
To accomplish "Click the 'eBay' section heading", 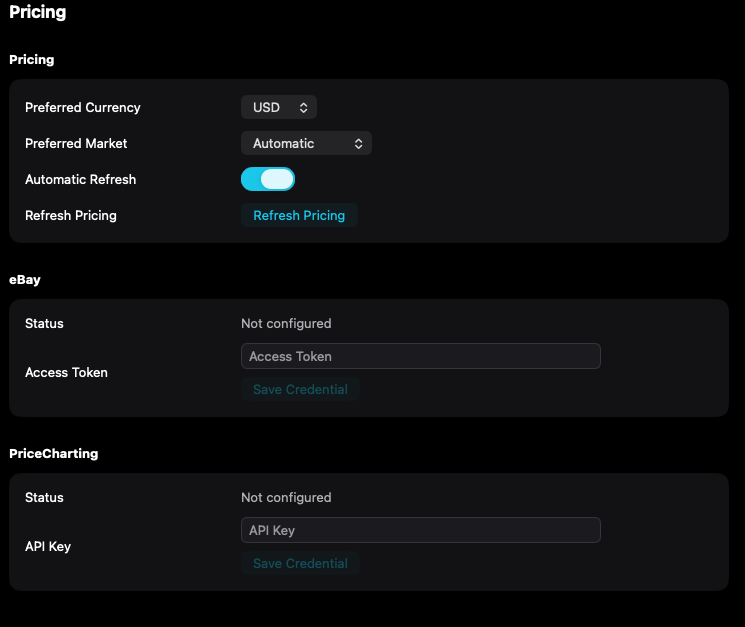I will 25,280.
